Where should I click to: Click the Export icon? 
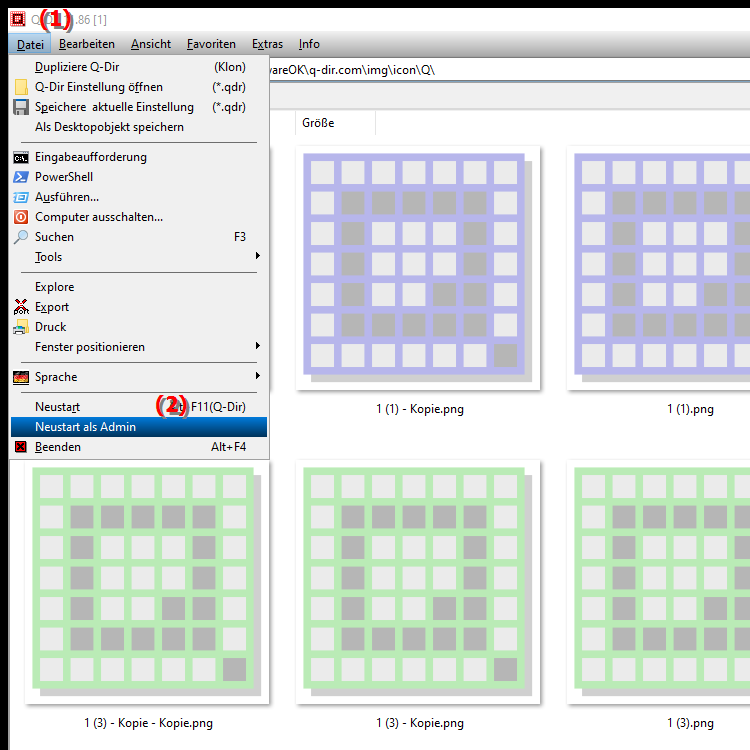pos(21,307)
